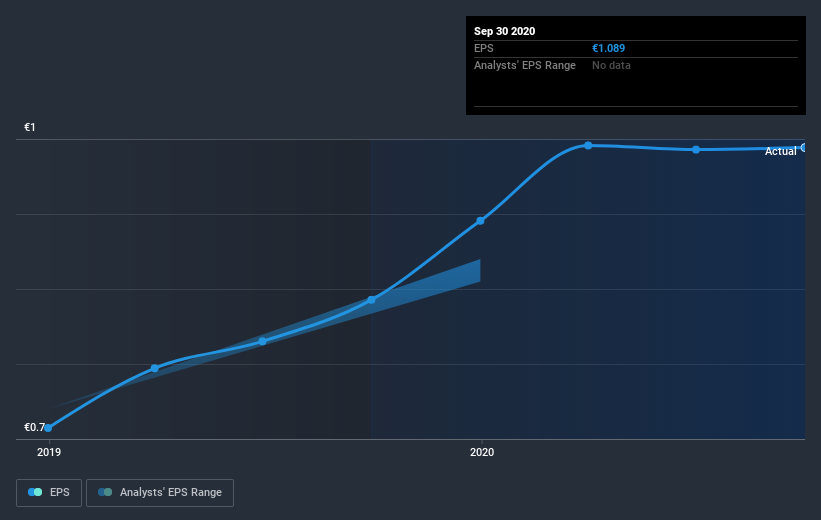The image size is (821, 520).
Task: Click the 2019 x-axis label
Action: click(x=49, y=452)
